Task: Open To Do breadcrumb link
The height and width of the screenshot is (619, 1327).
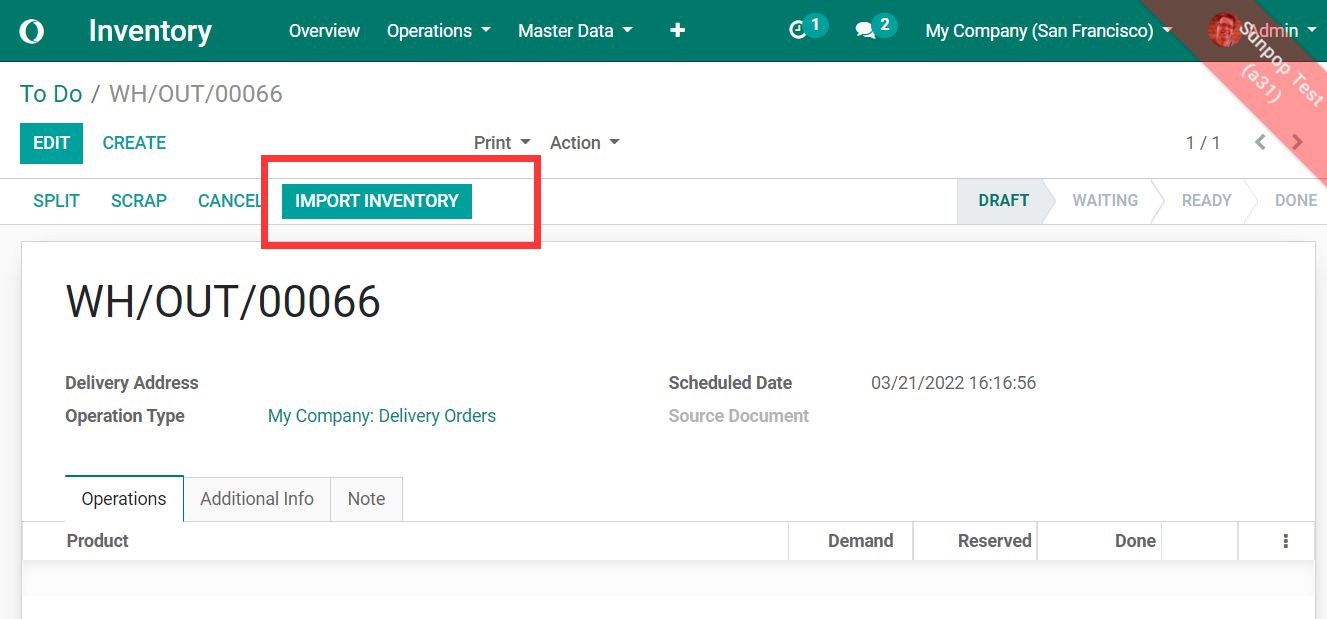Action: (x=51, y=94)
